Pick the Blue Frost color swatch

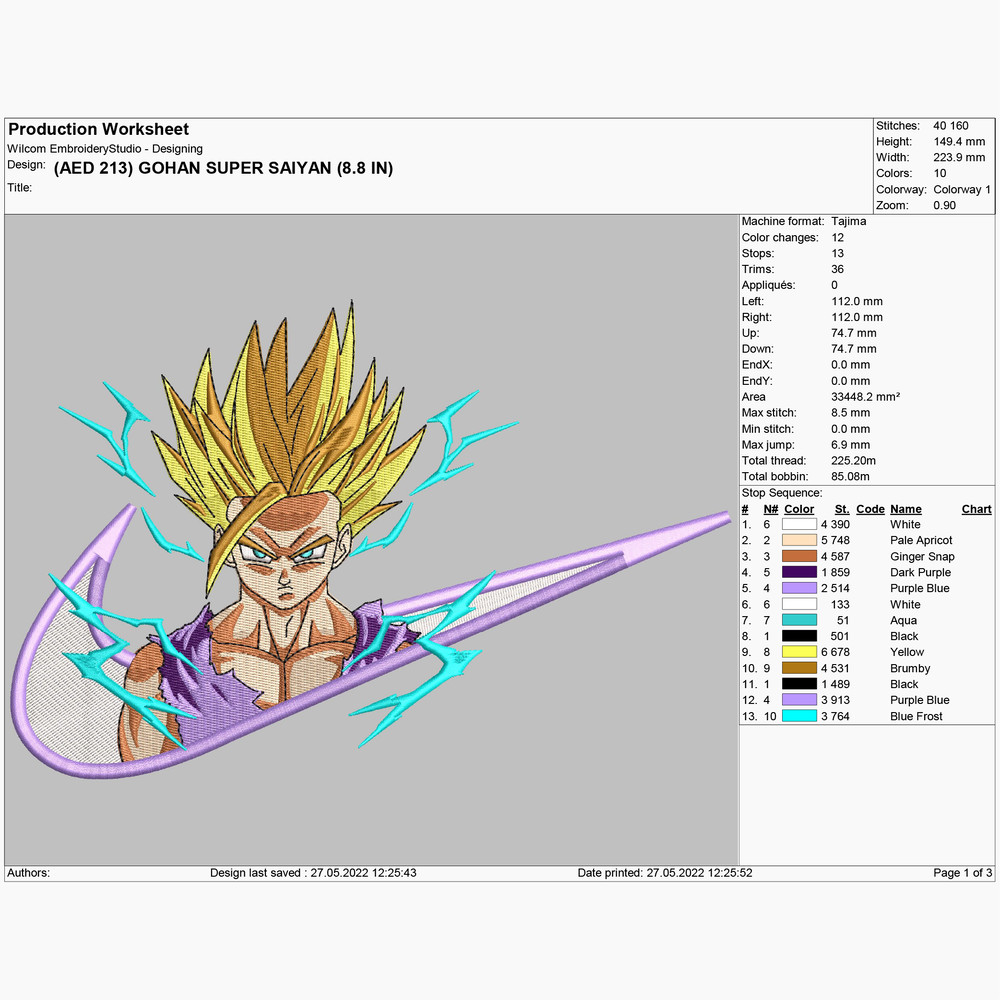[799, 716]
